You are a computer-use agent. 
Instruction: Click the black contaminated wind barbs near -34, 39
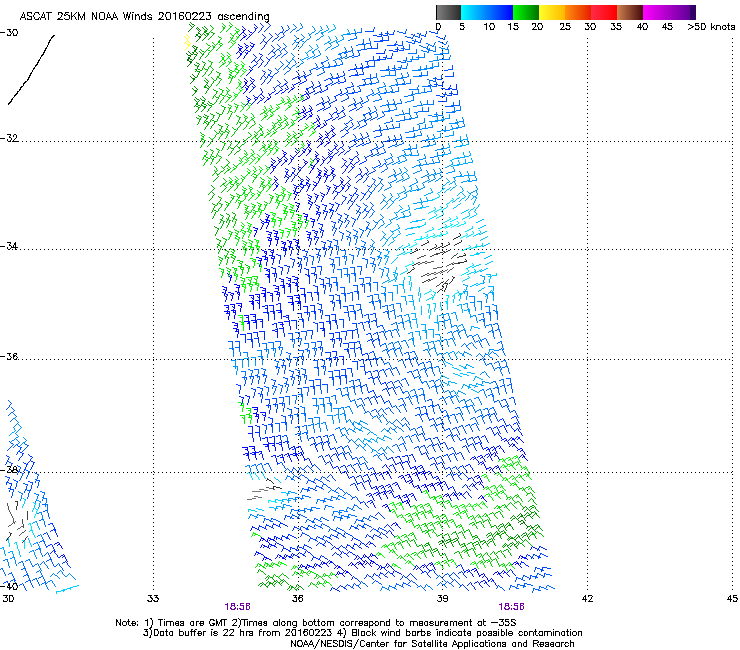click(438, 261)
